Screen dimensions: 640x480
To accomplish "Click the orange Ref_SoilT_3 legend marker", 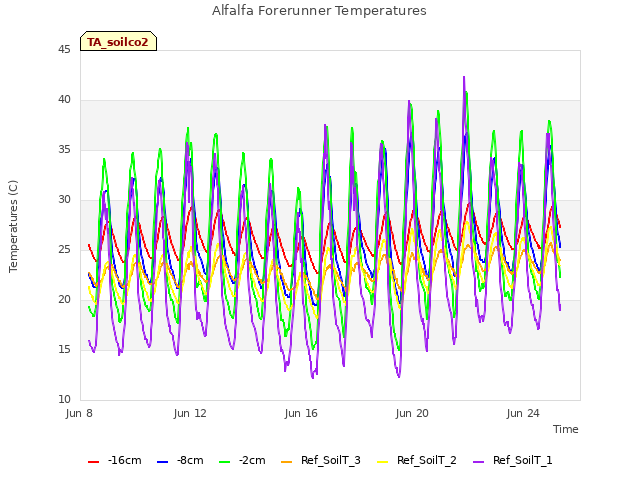I will pos(287,462).
